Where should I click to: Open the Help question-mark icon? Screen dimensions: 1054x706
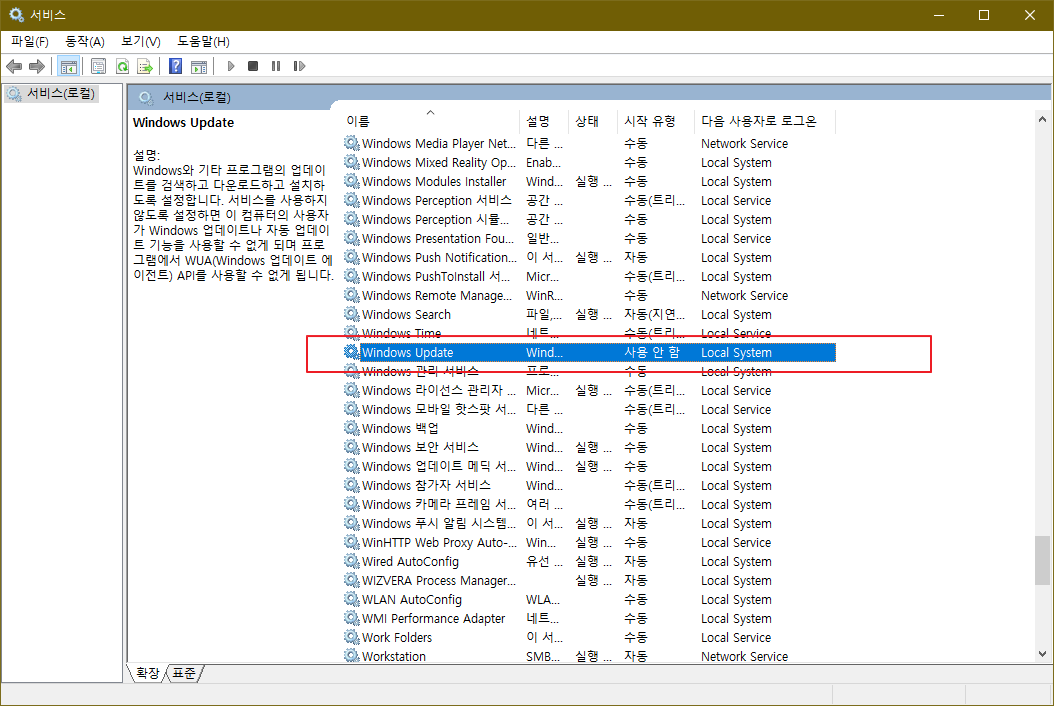pos(175,66)
